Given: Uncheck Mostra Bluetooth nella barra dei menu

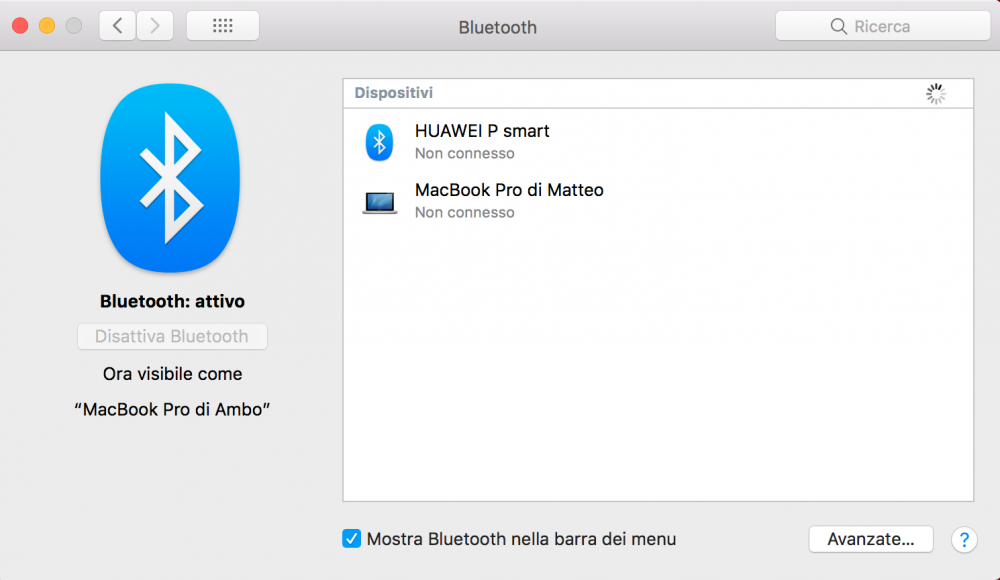Looking at the screenshot, I should [351, 539].
